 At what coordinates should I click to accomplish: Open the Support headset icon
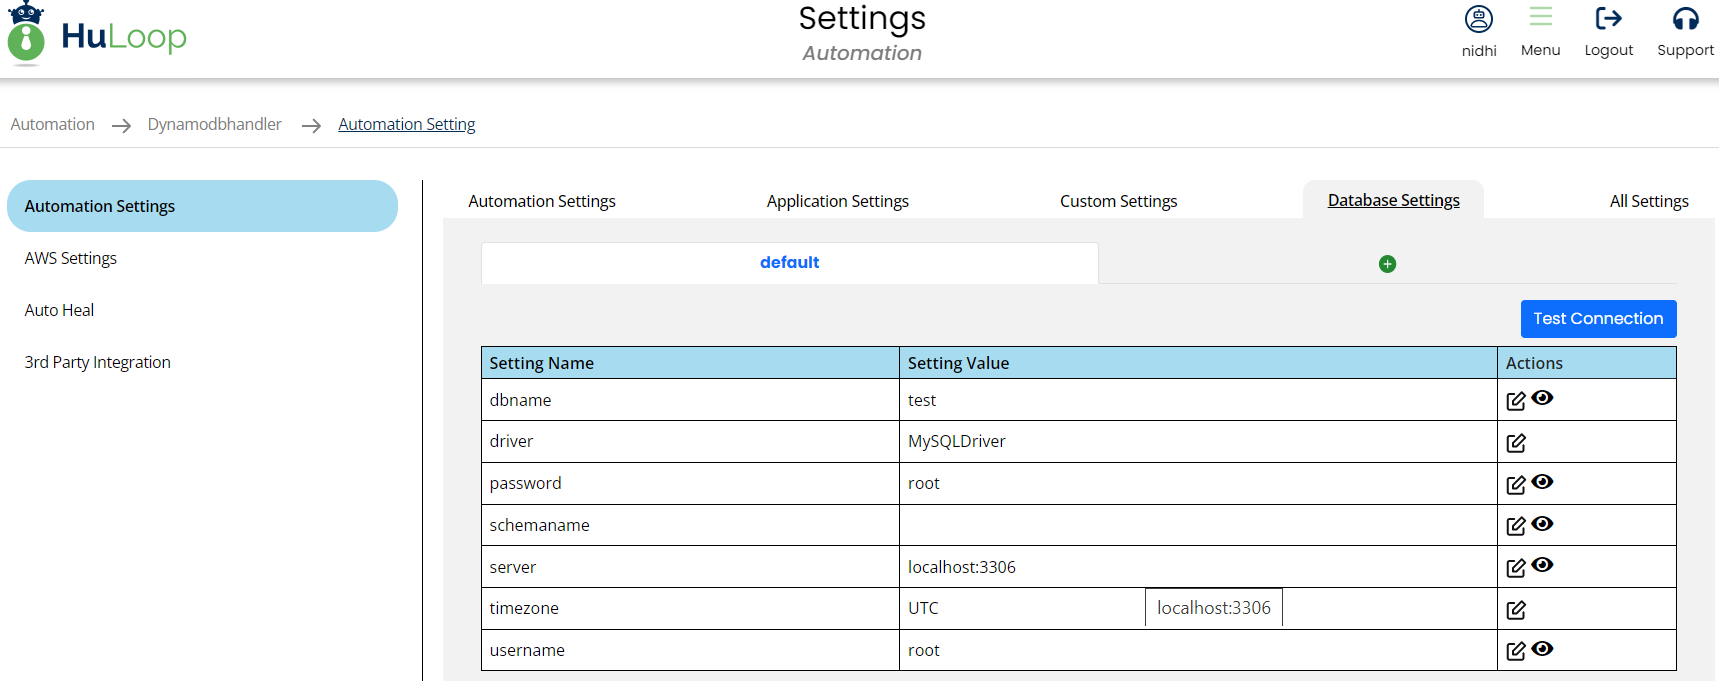pyautogui.click(x=1685, y=19)
